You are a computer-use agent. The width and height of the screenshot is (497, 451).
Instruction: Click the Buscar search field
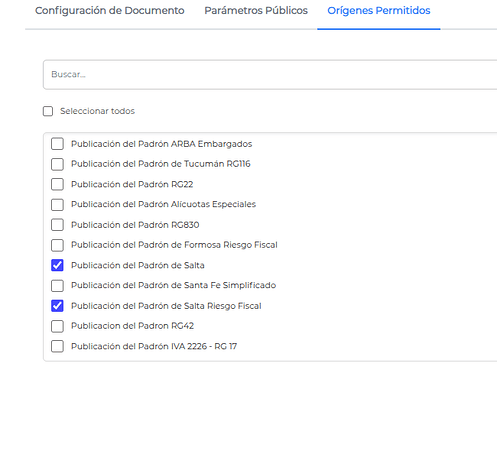click(x=270, y=75)
